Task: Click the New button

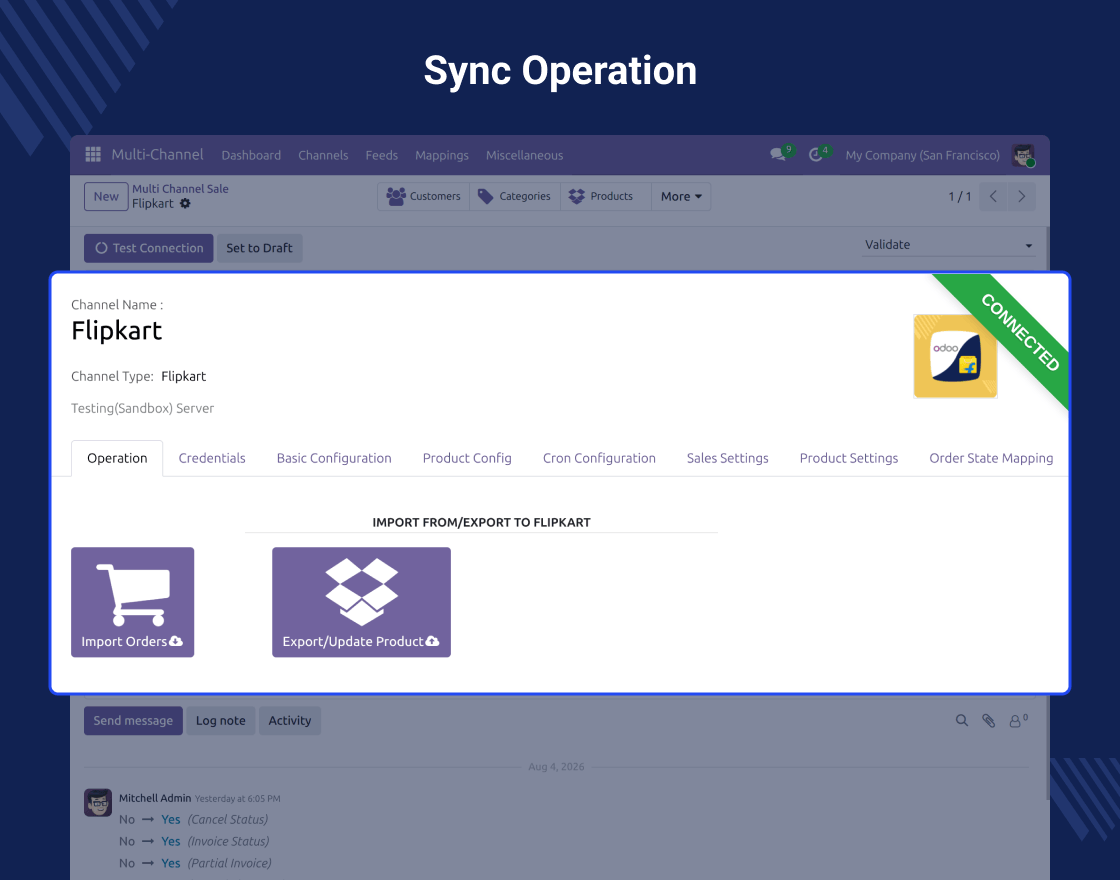Action: 106,196
